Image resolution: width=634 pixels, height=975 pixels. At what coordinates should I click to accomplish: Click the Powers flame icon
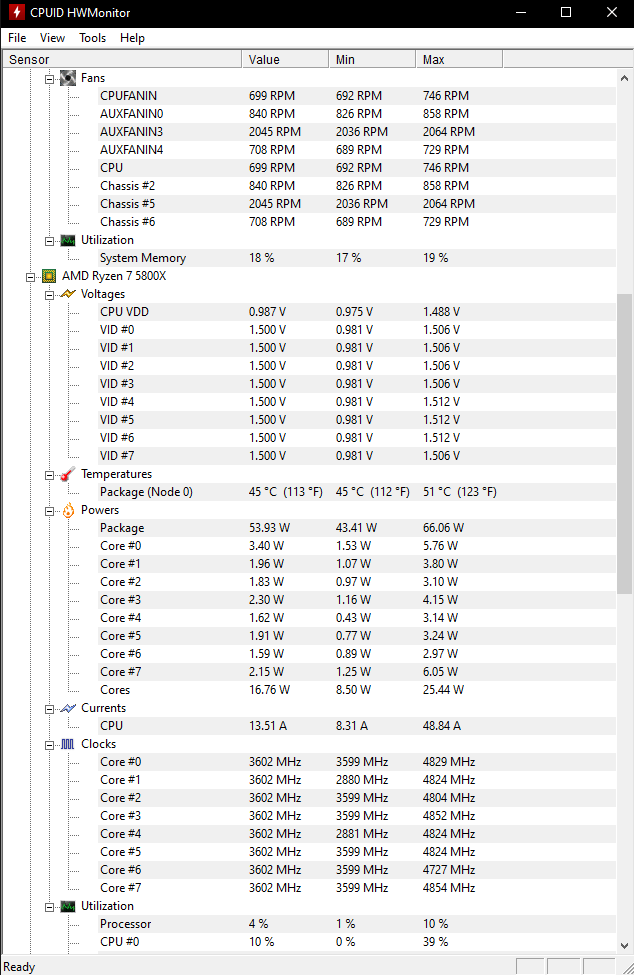pos(68,511)
